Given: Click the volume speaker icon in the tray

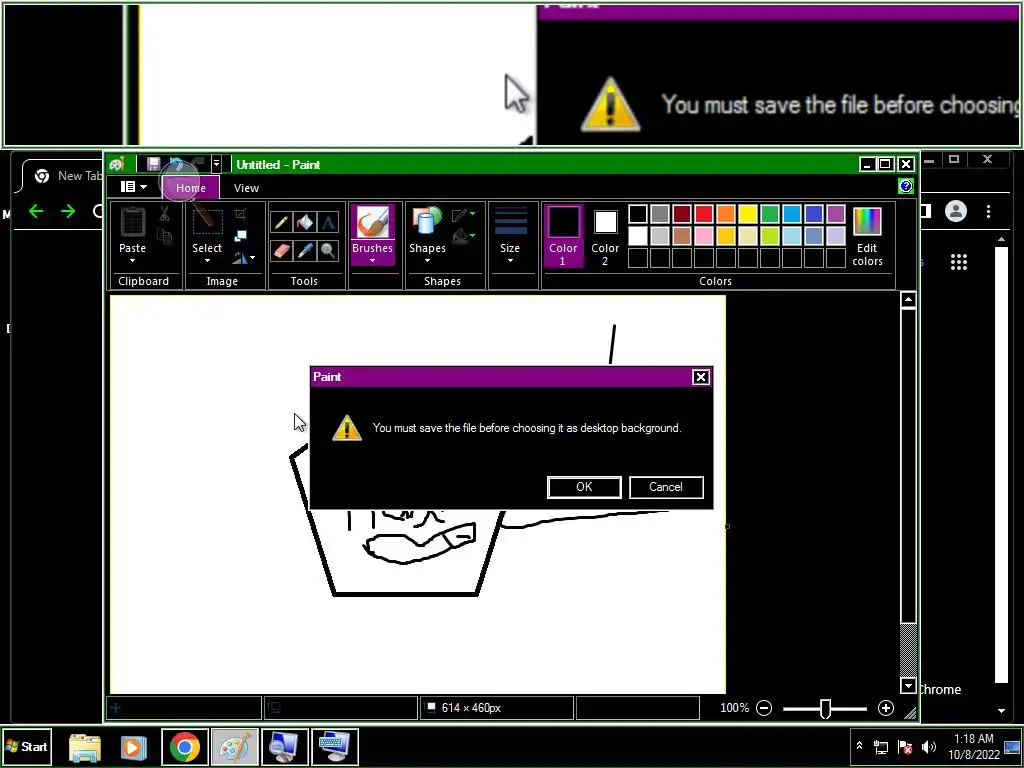Looking at the screenshot, I should (x=928, y=746).
